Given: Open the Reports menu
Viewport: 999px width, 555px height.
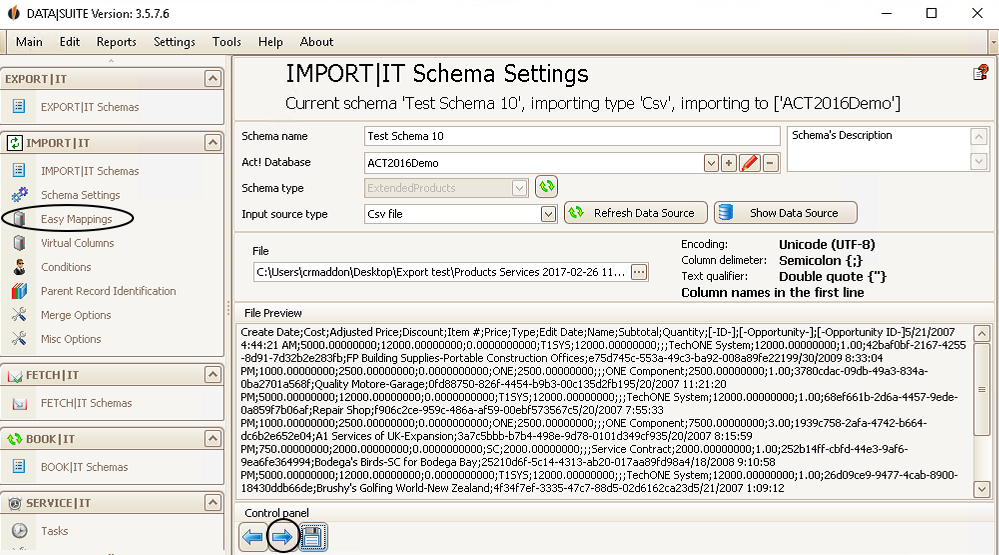Looking at the screenshot, I should pos(116,42).
